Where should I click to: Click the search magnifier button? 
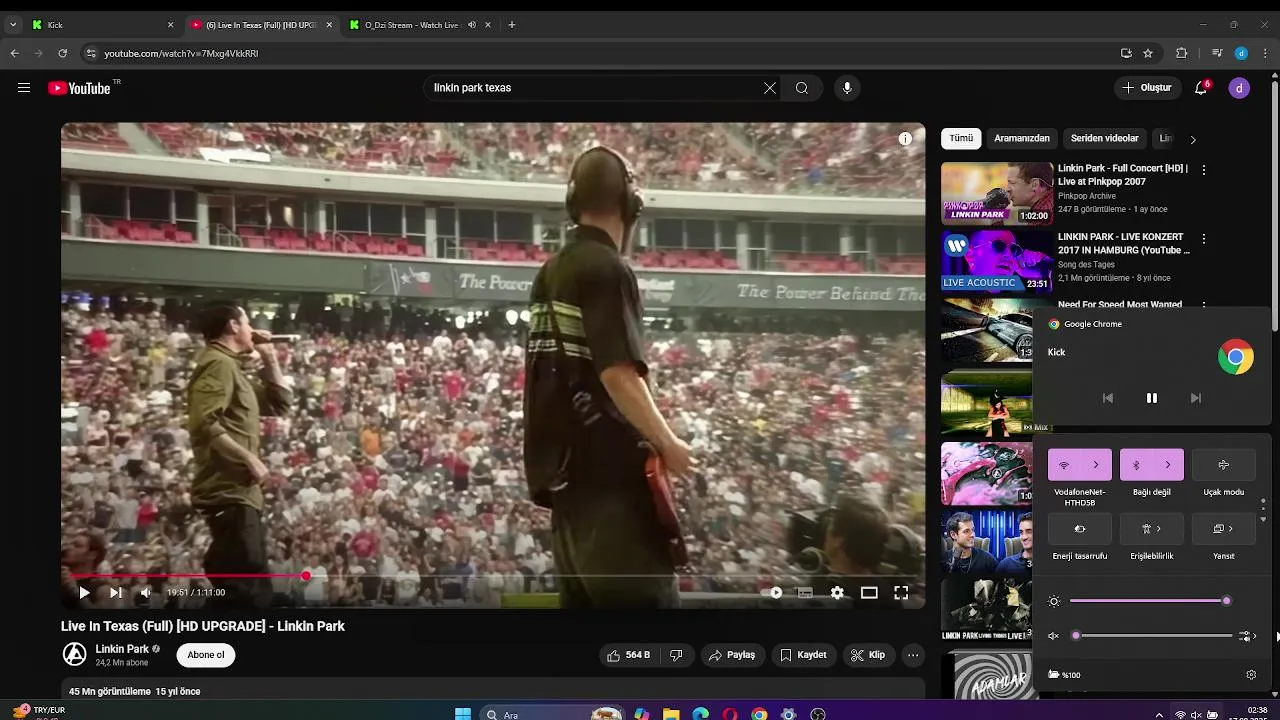pos(802,88)
